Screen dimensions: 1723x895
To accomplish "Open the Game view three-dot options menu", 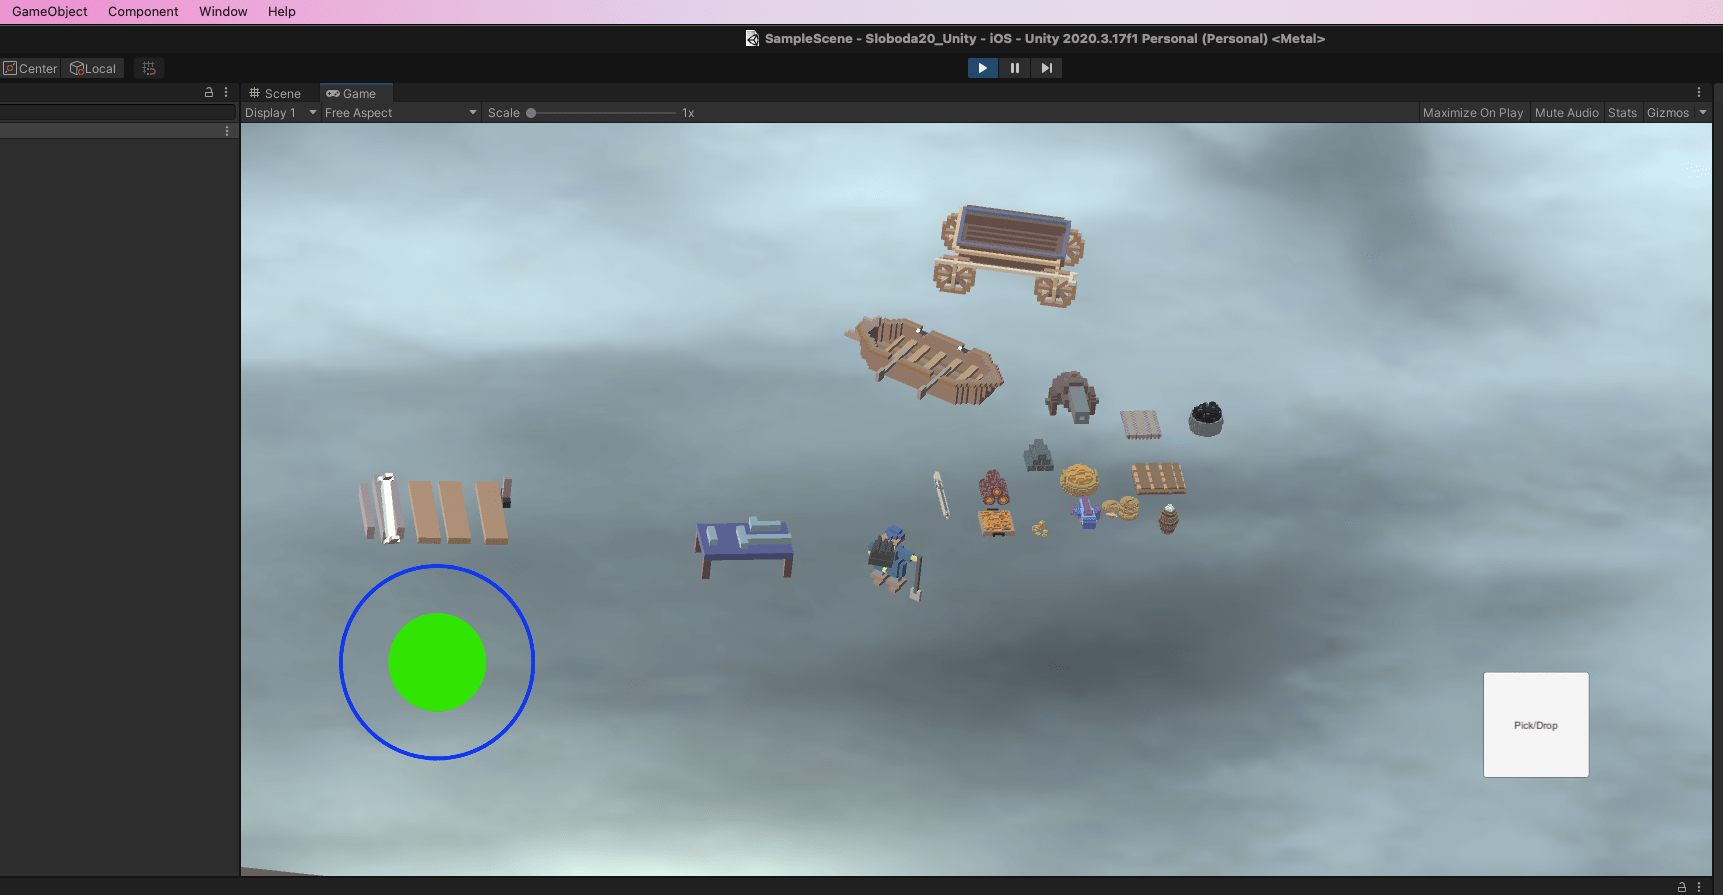I will point(1698,92).
